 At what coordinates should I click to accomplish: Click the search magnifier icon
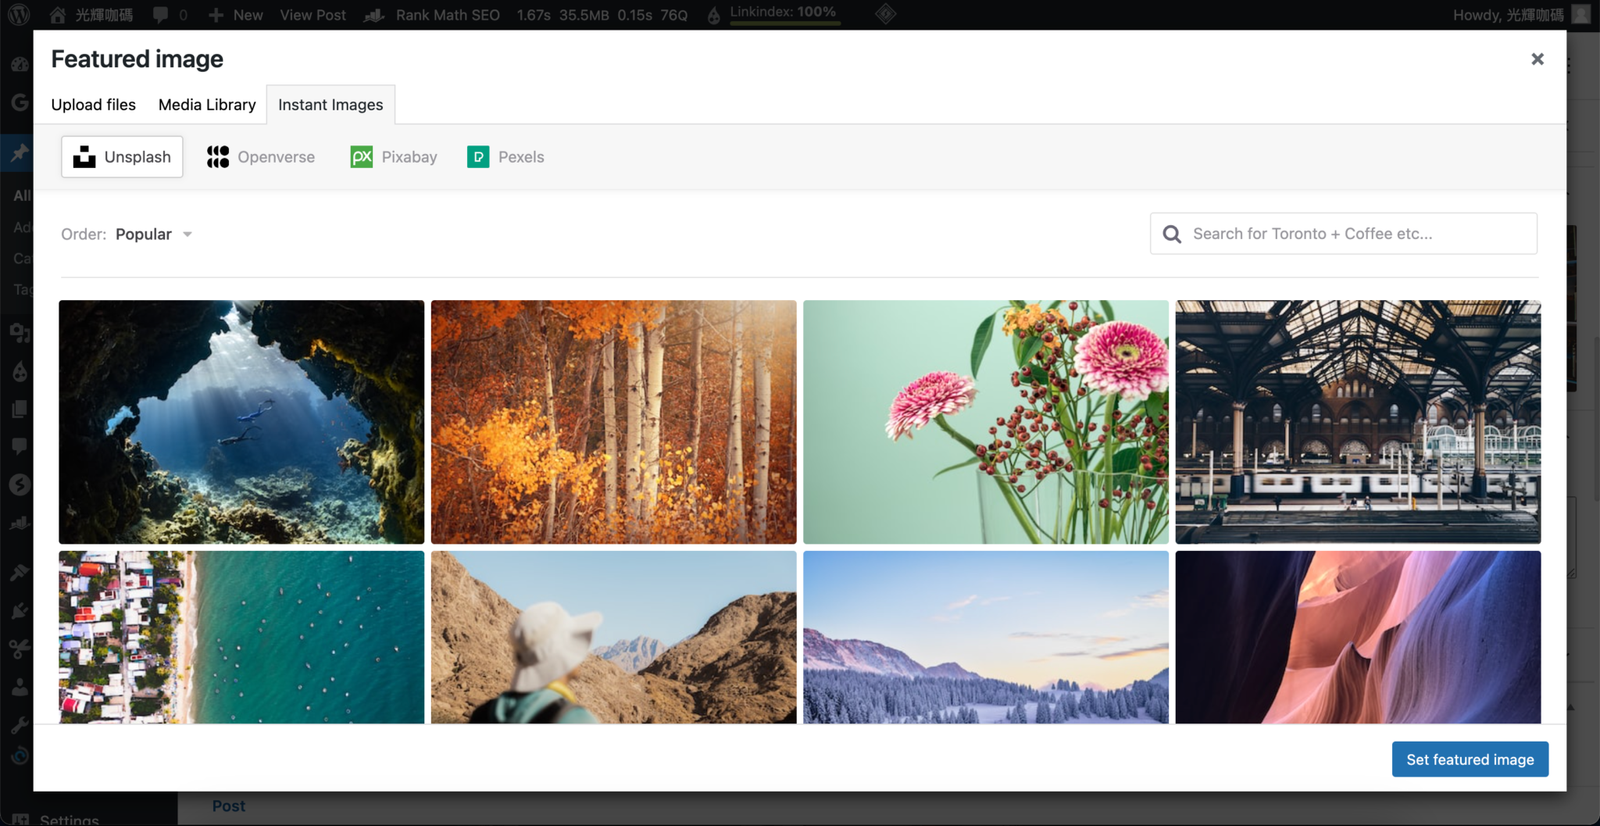click(x=1172, y=234)
